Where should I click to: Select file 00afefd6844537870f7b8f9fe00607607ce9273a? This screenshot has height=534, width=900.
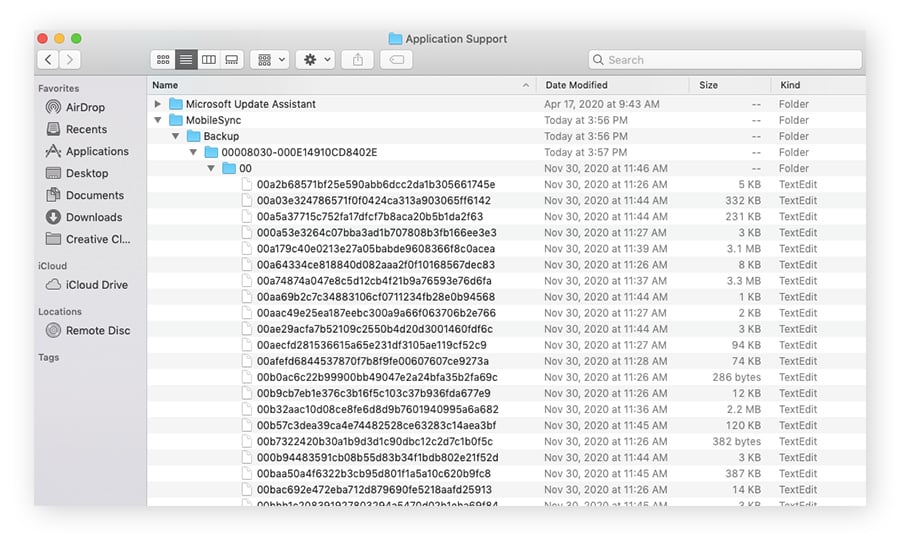373,361
